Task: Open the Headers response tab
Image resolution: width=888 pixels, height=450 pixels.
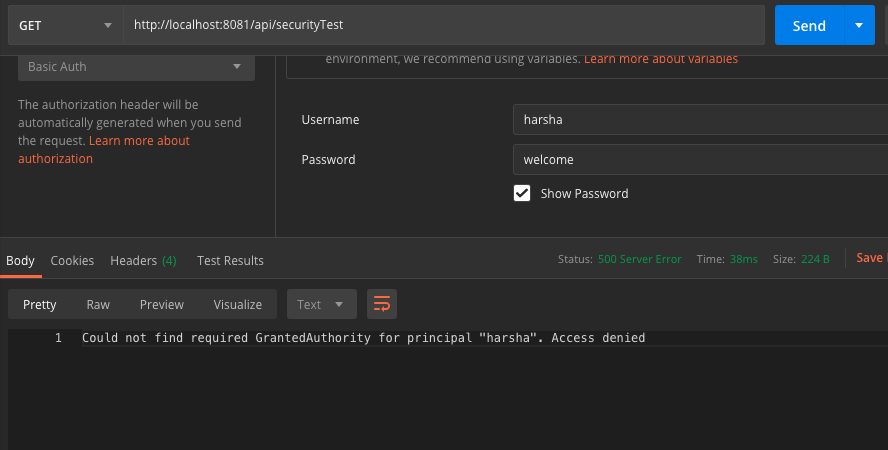Action: [x=143, y=260]
